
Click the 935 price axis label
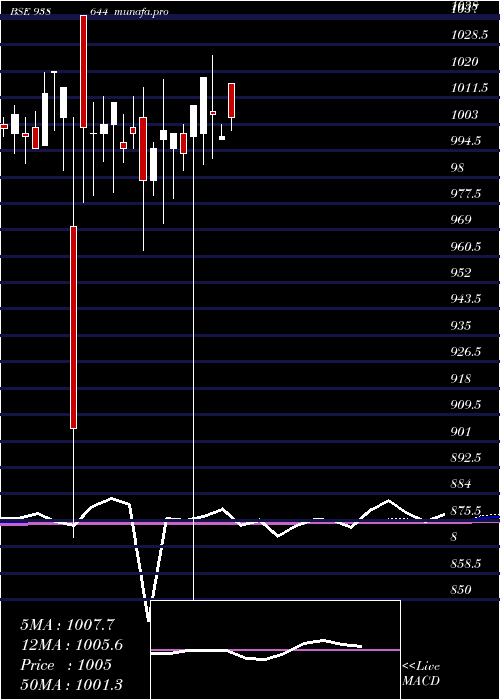click(461, 325)
